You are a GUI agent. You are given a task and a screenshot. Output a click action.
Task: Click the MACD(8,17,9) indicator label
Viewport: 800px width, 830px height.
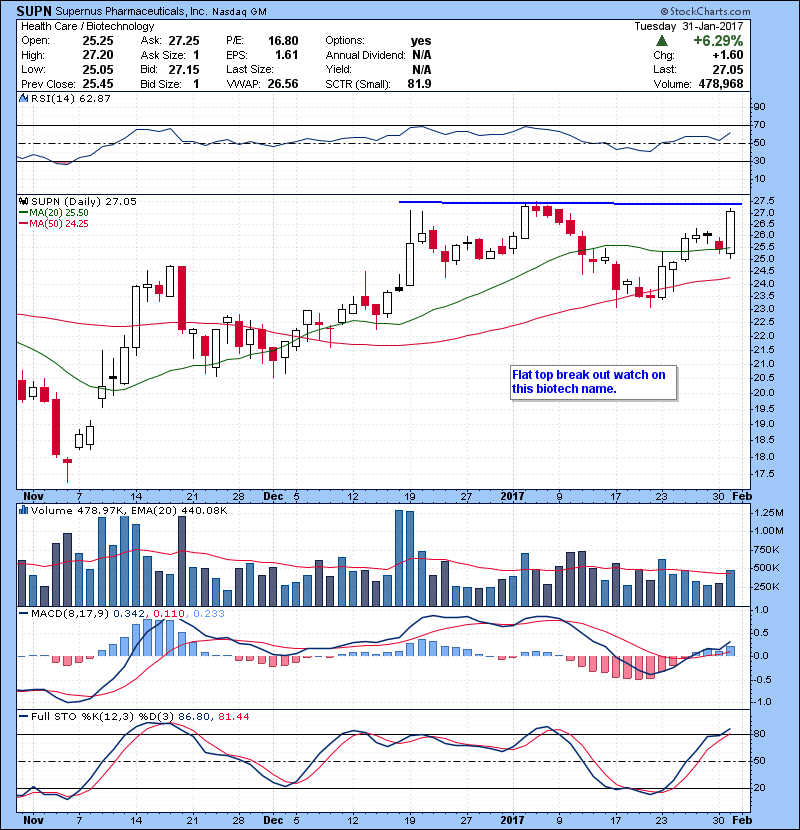(x=70, y=614)
